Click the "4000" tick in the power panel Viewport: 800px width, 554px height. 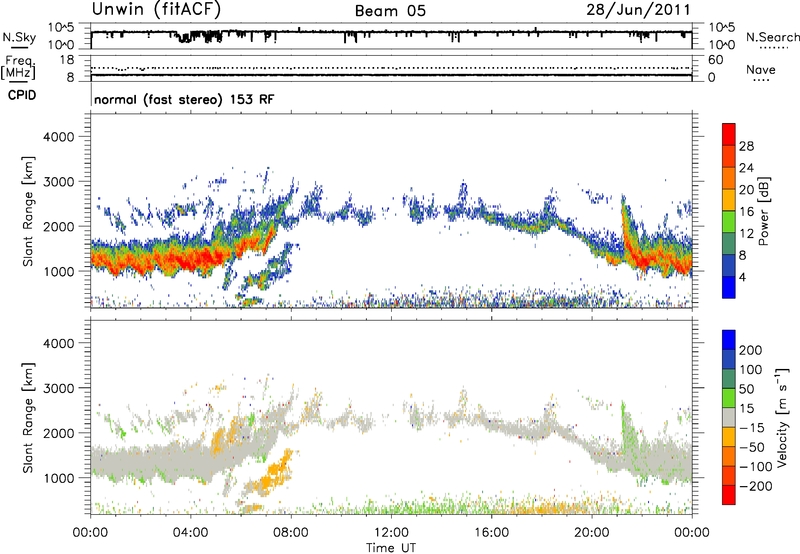[58, 137]
